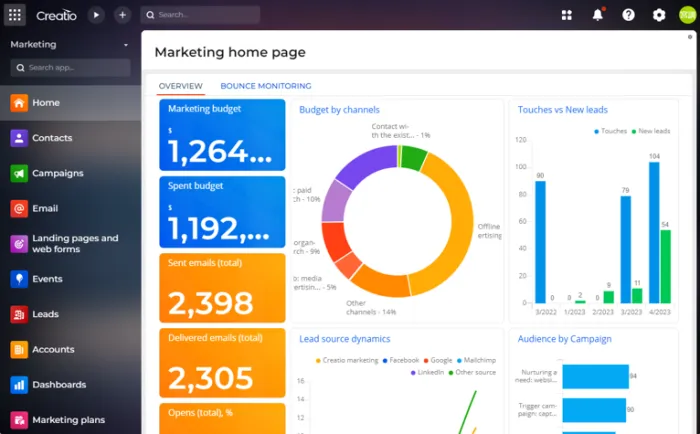Switch to the Bounce Monitoring tab
Screen dimensions: 700x434
coord(265,86)
